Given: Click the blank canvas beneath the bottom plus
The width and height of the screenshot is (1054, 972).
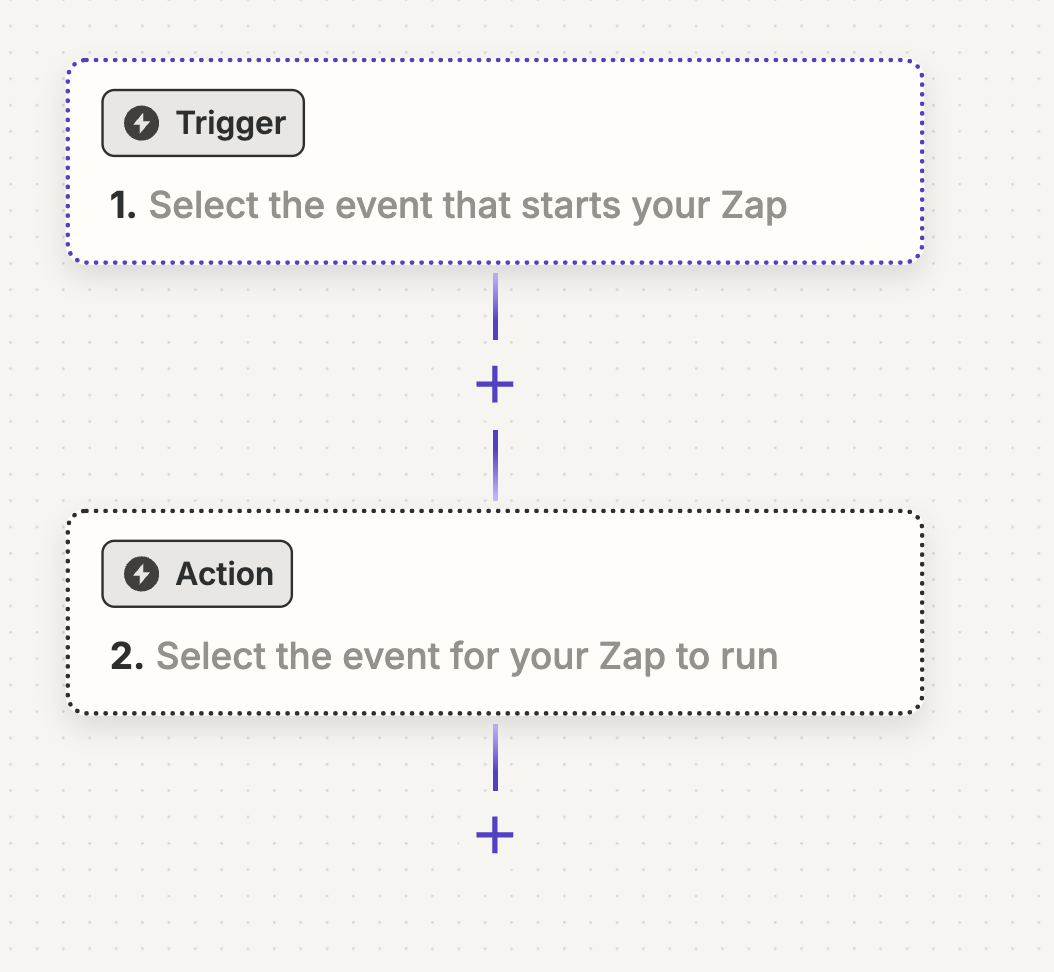Looking at the screenshot, I should (495, 920).
